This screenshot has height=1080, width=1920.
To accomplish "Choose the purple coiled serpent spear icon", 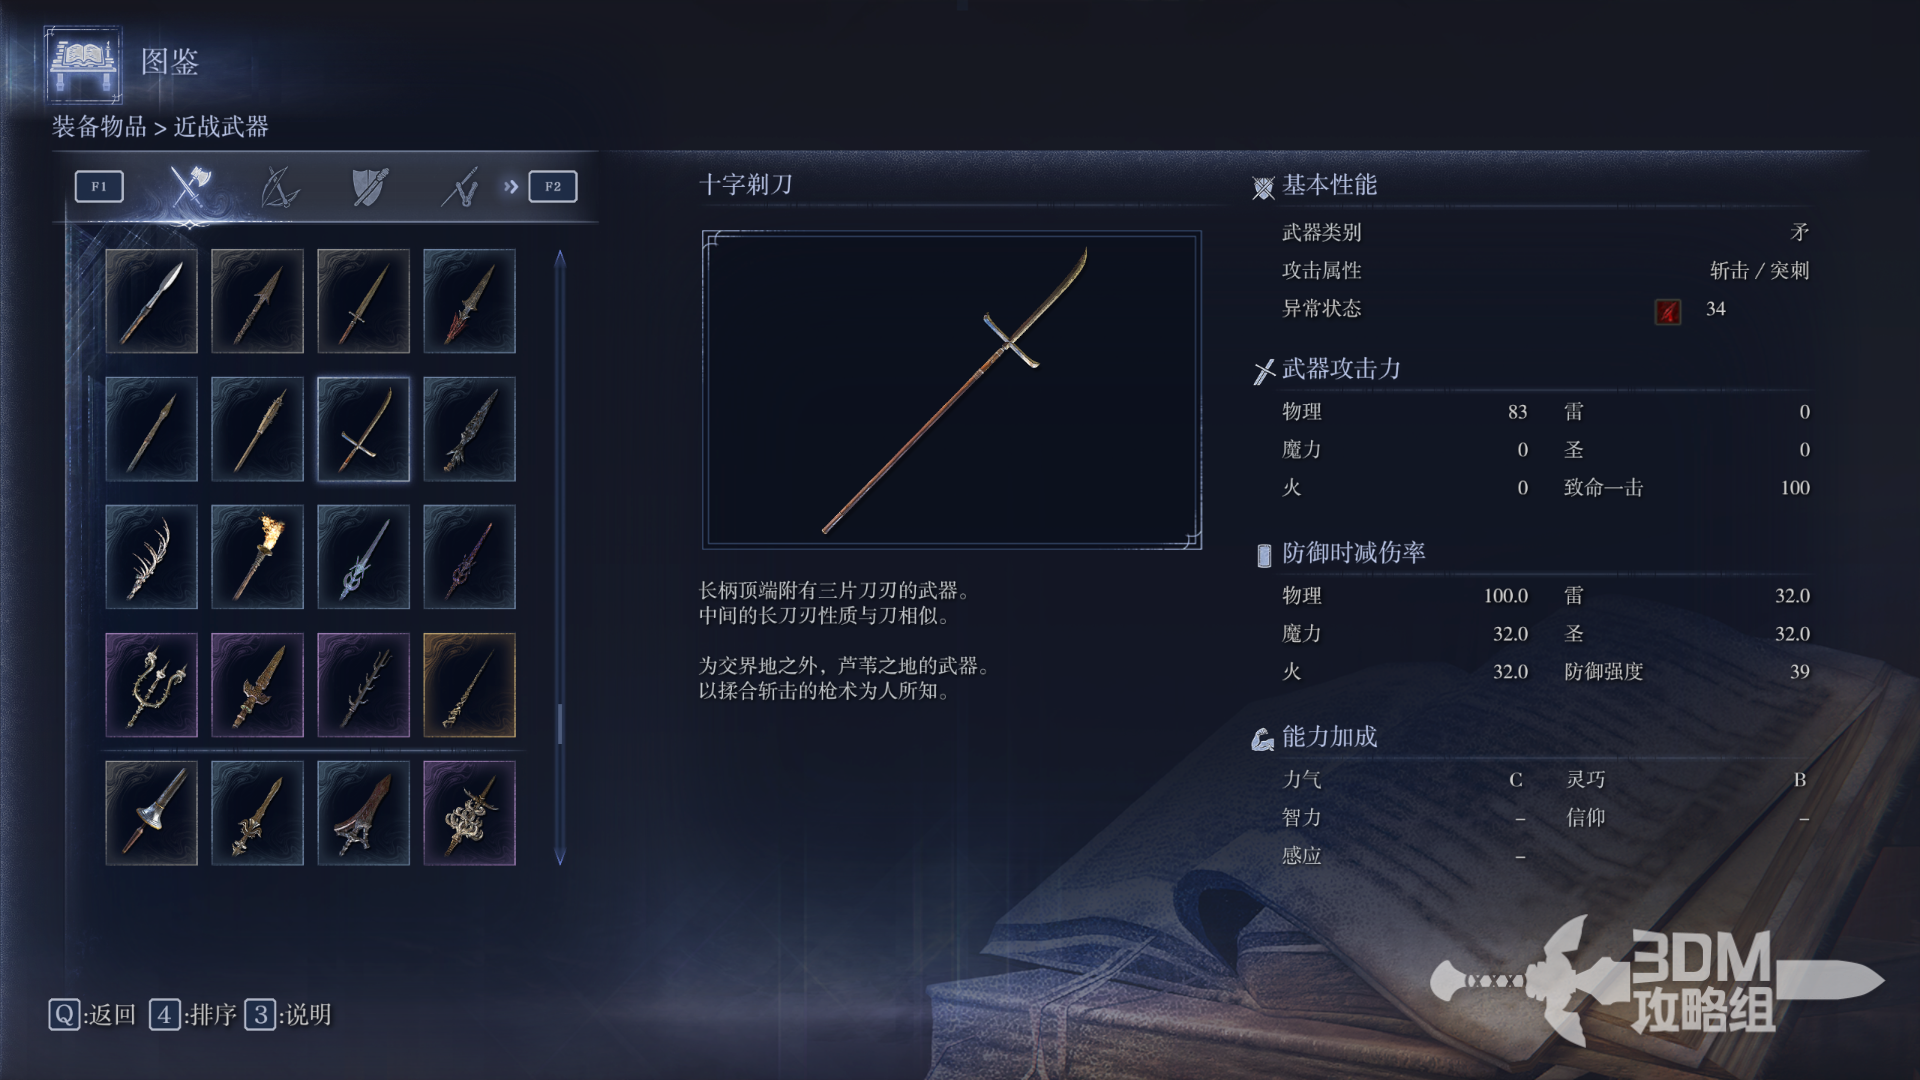I will (x=469, y=813).
